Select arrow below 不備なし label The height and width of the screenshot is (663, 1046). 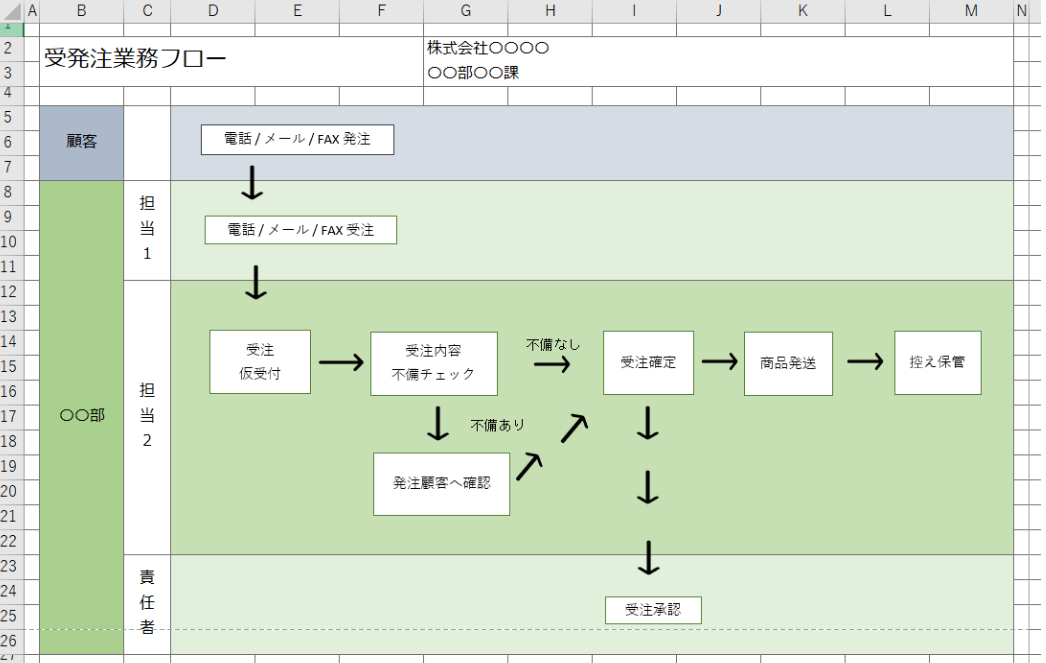(x=552, y=364)
